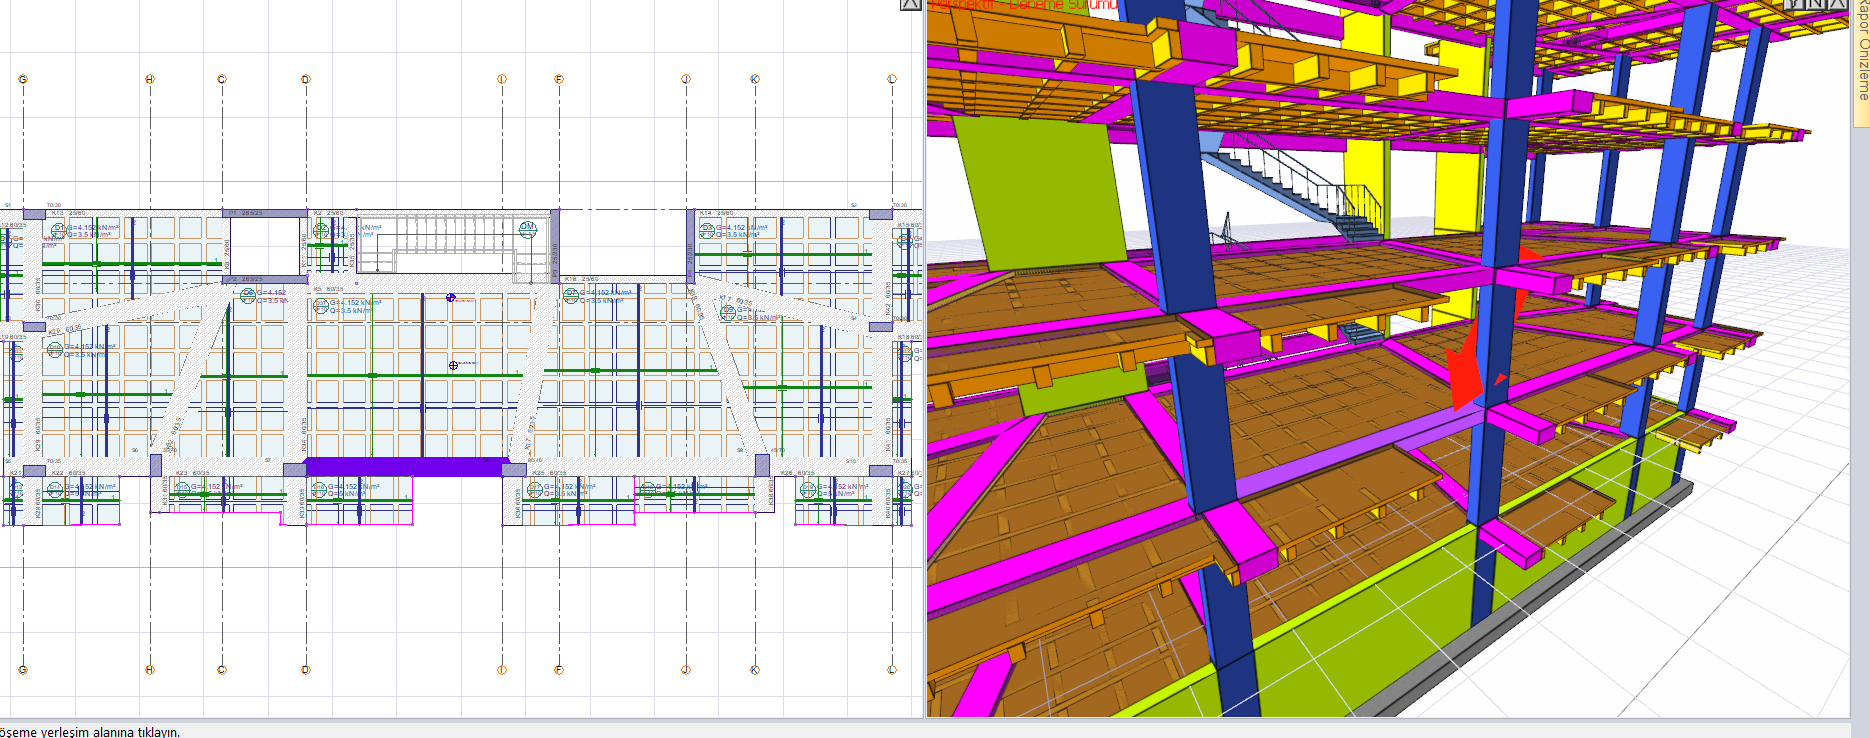Click axis bubble H on the upper grid
Screen dimensions: 1870x738
tap(150, 79)
